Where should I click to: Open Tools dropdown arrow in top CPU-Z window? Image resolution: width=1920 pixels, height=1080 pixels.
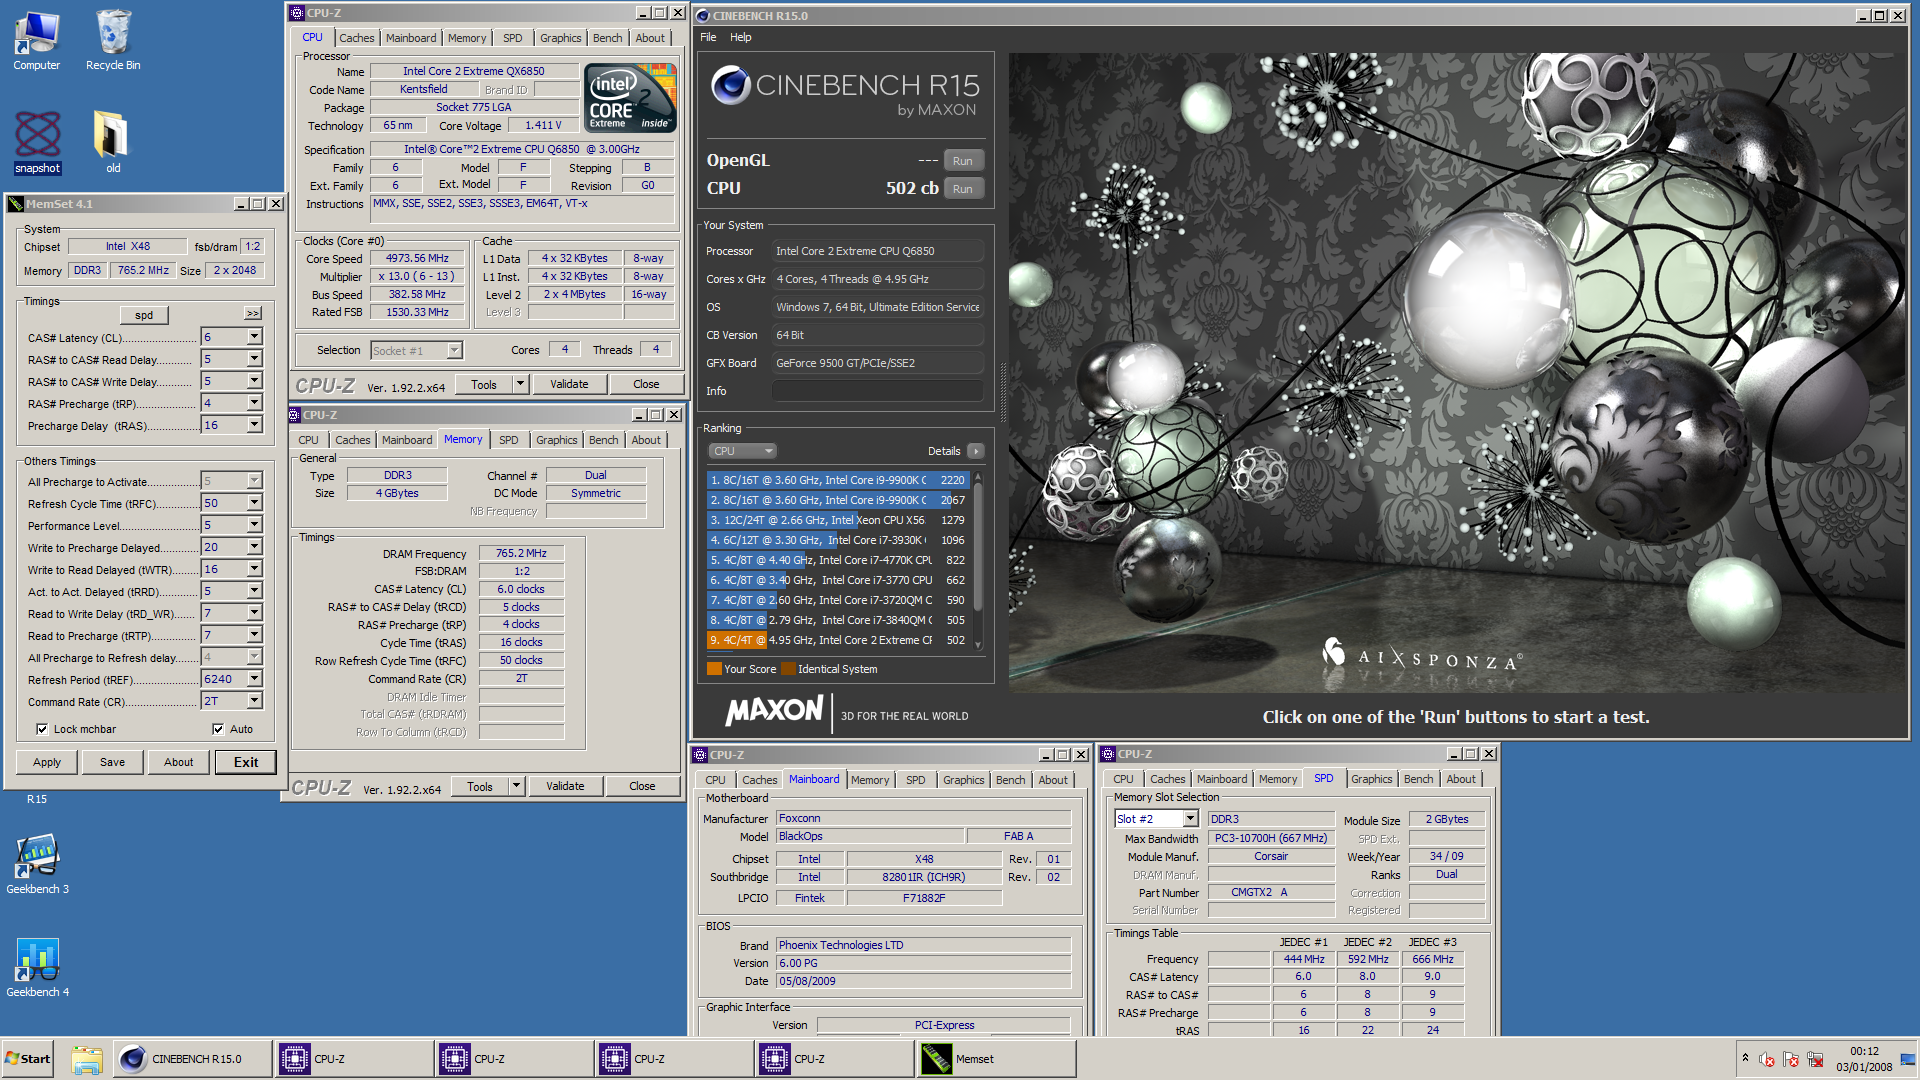tap(520, 384)
